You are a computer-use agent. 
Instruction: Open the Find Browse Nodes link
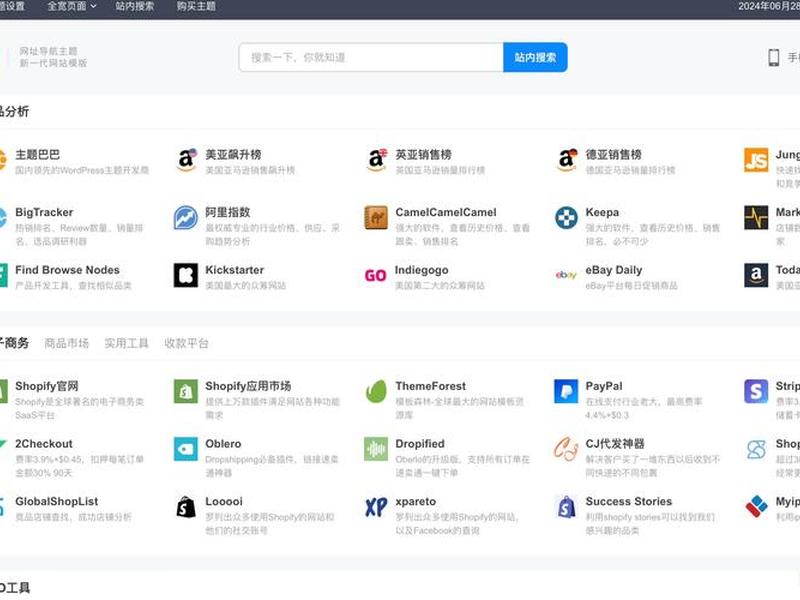click(x=67, y=270)
